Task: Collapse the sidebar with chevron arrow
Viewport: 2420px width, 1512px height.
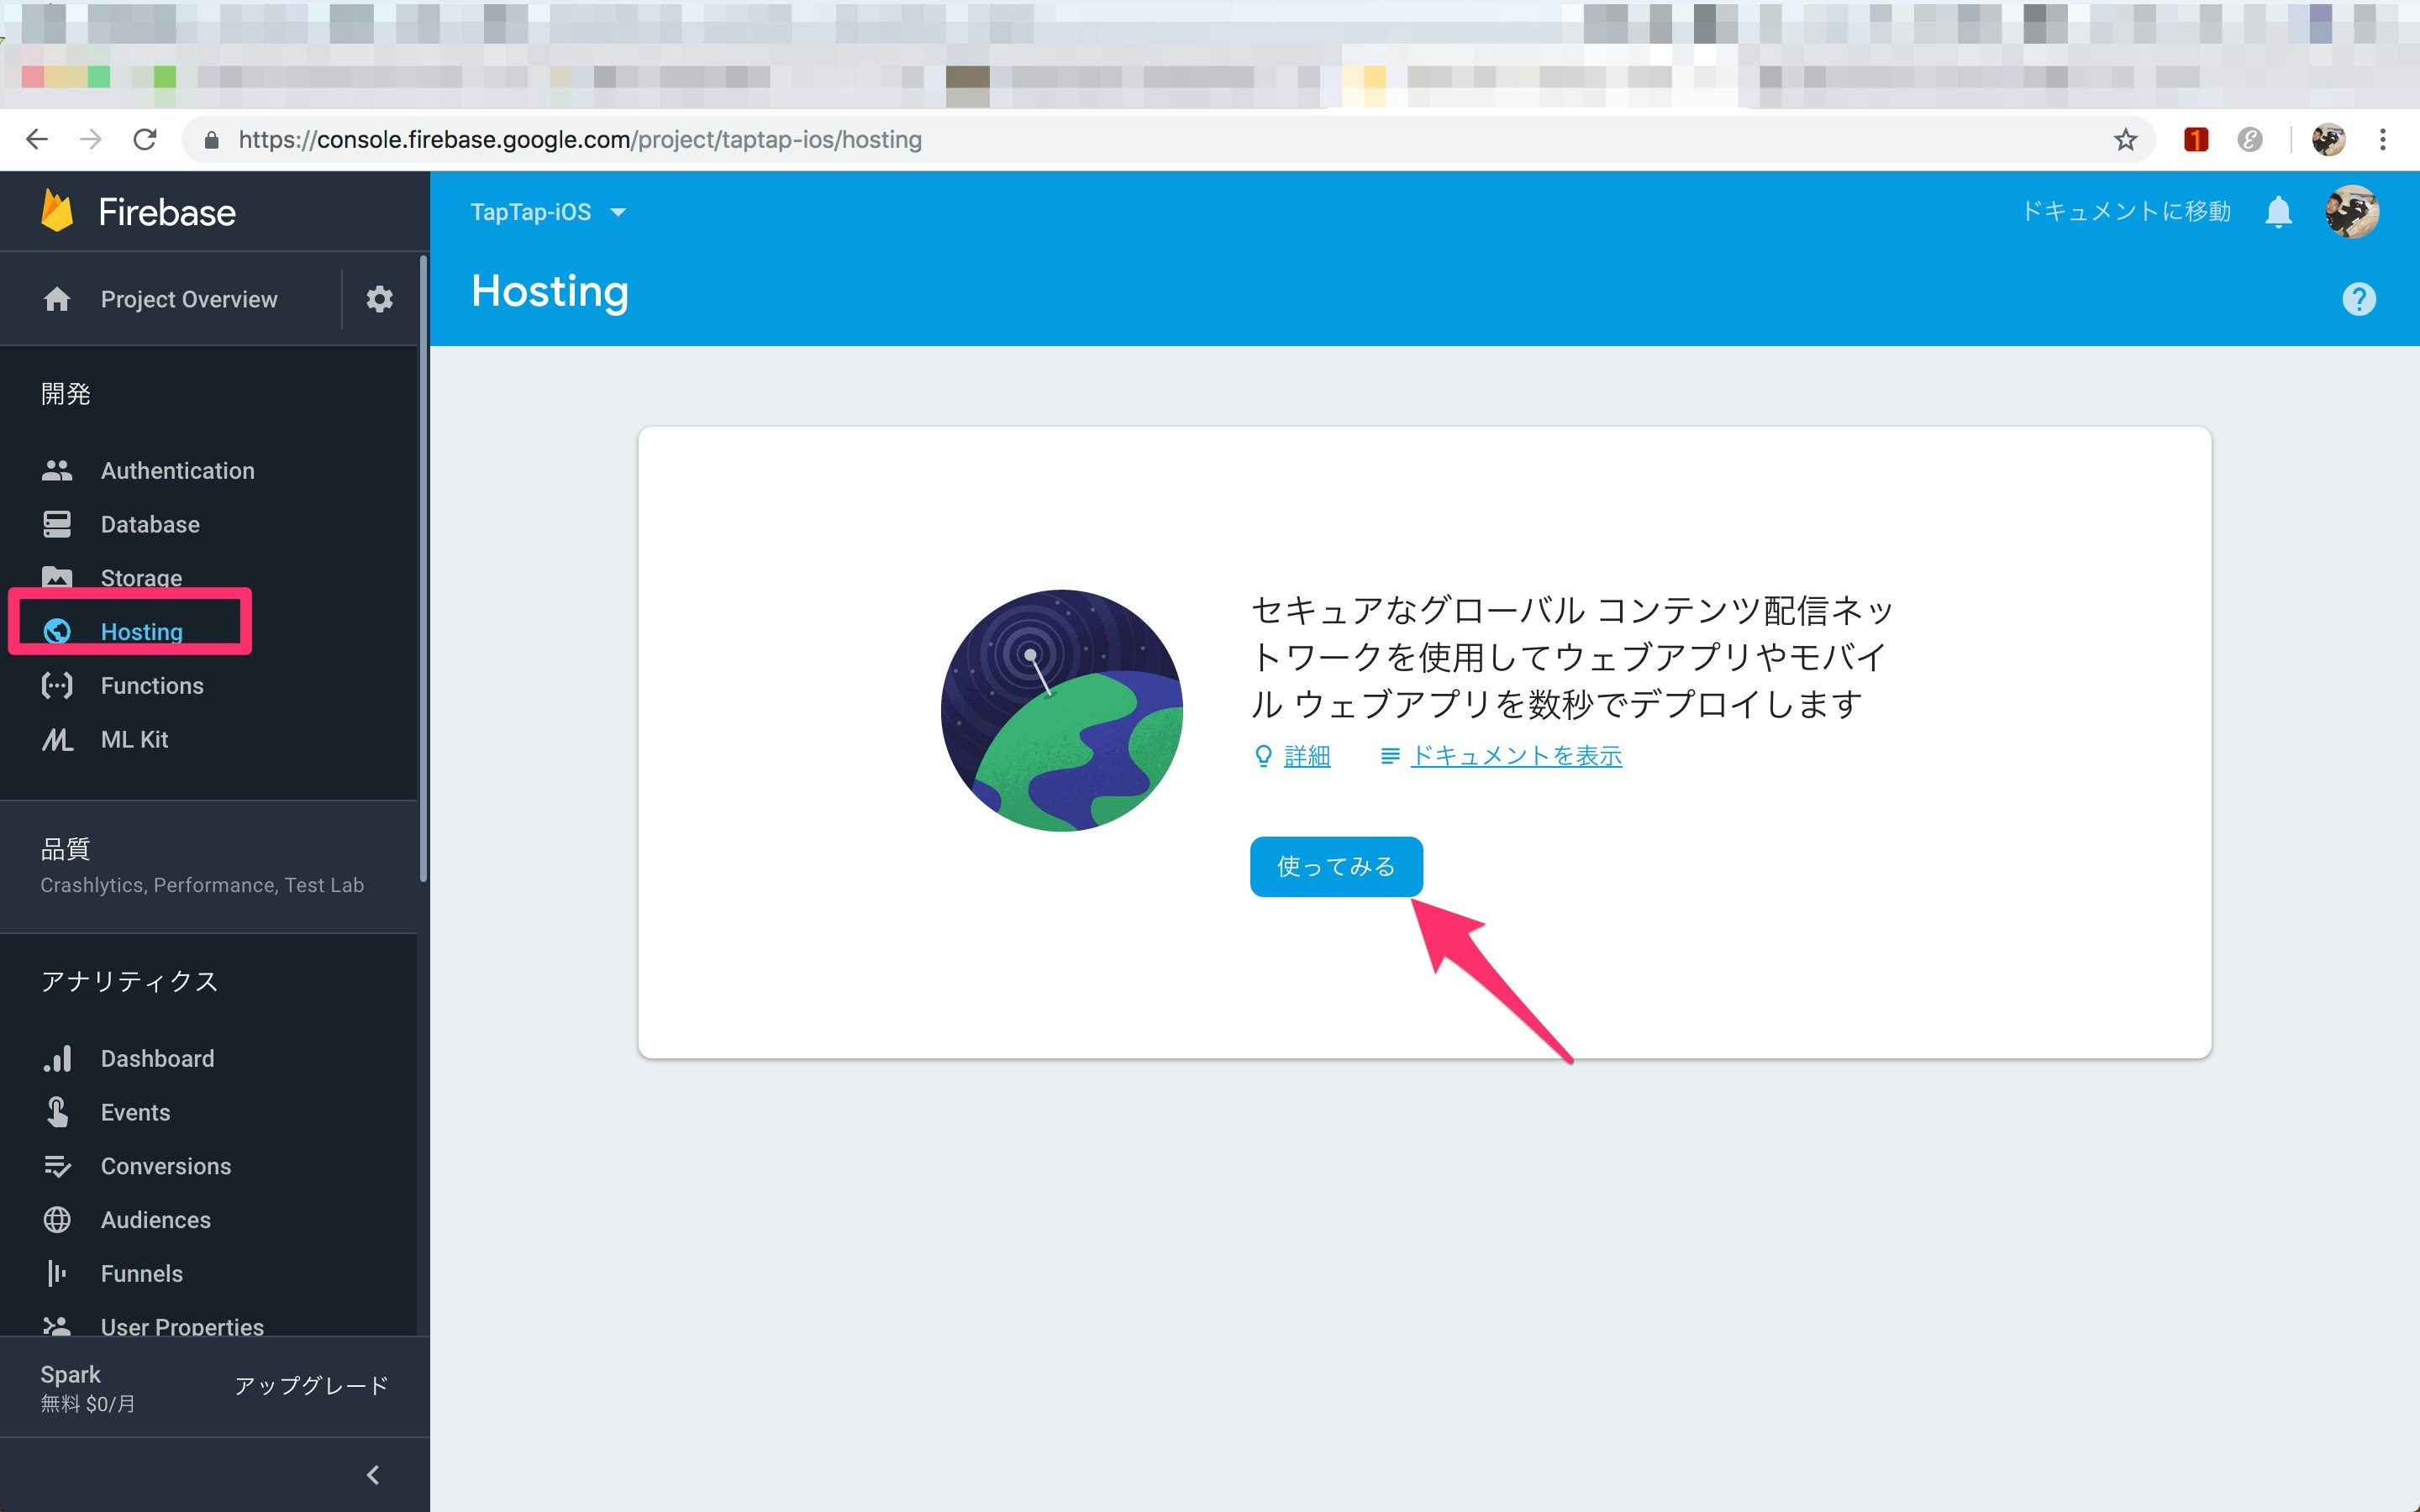Action: pos(373,1474)
